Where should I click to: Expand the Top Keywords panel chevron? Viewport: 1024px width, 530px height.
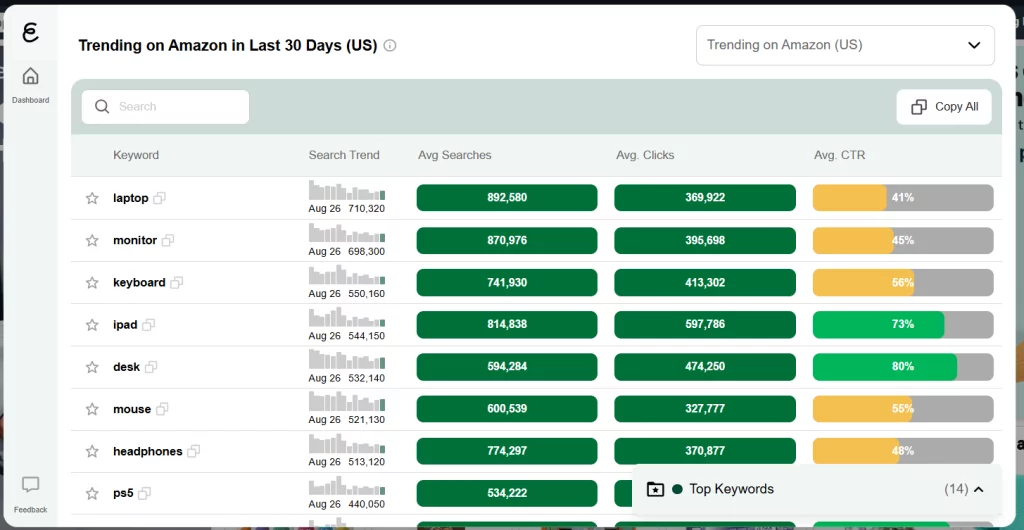(978, 489)
